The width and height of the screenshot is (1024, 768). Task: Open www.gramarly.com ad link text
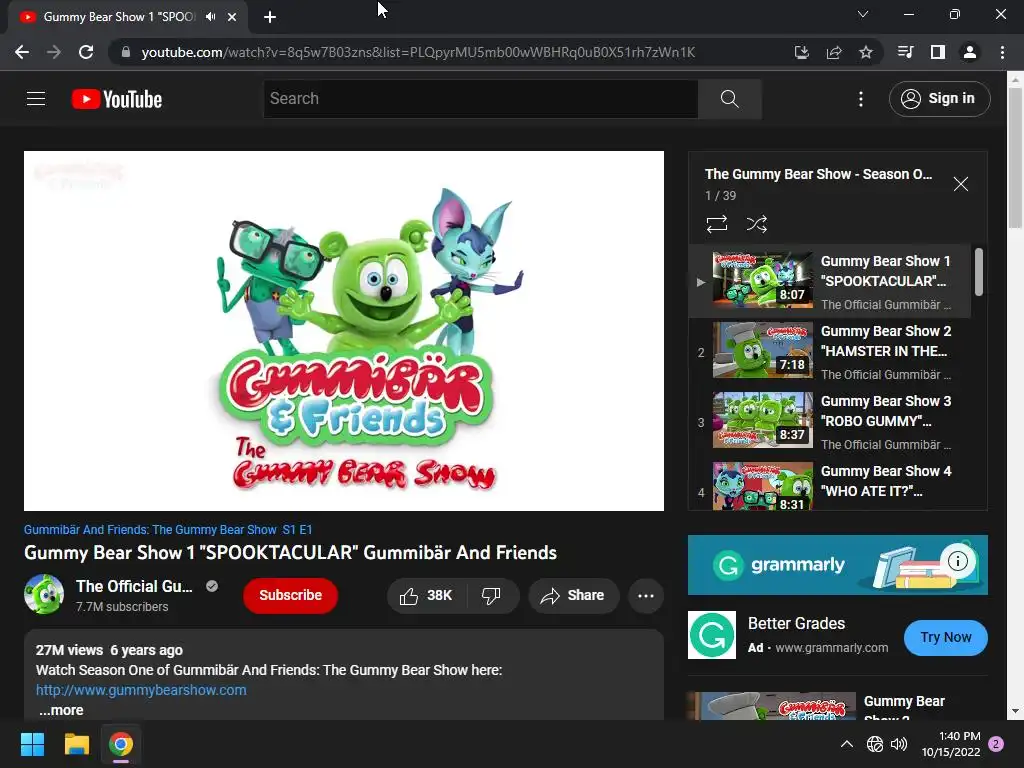[831, 648]
